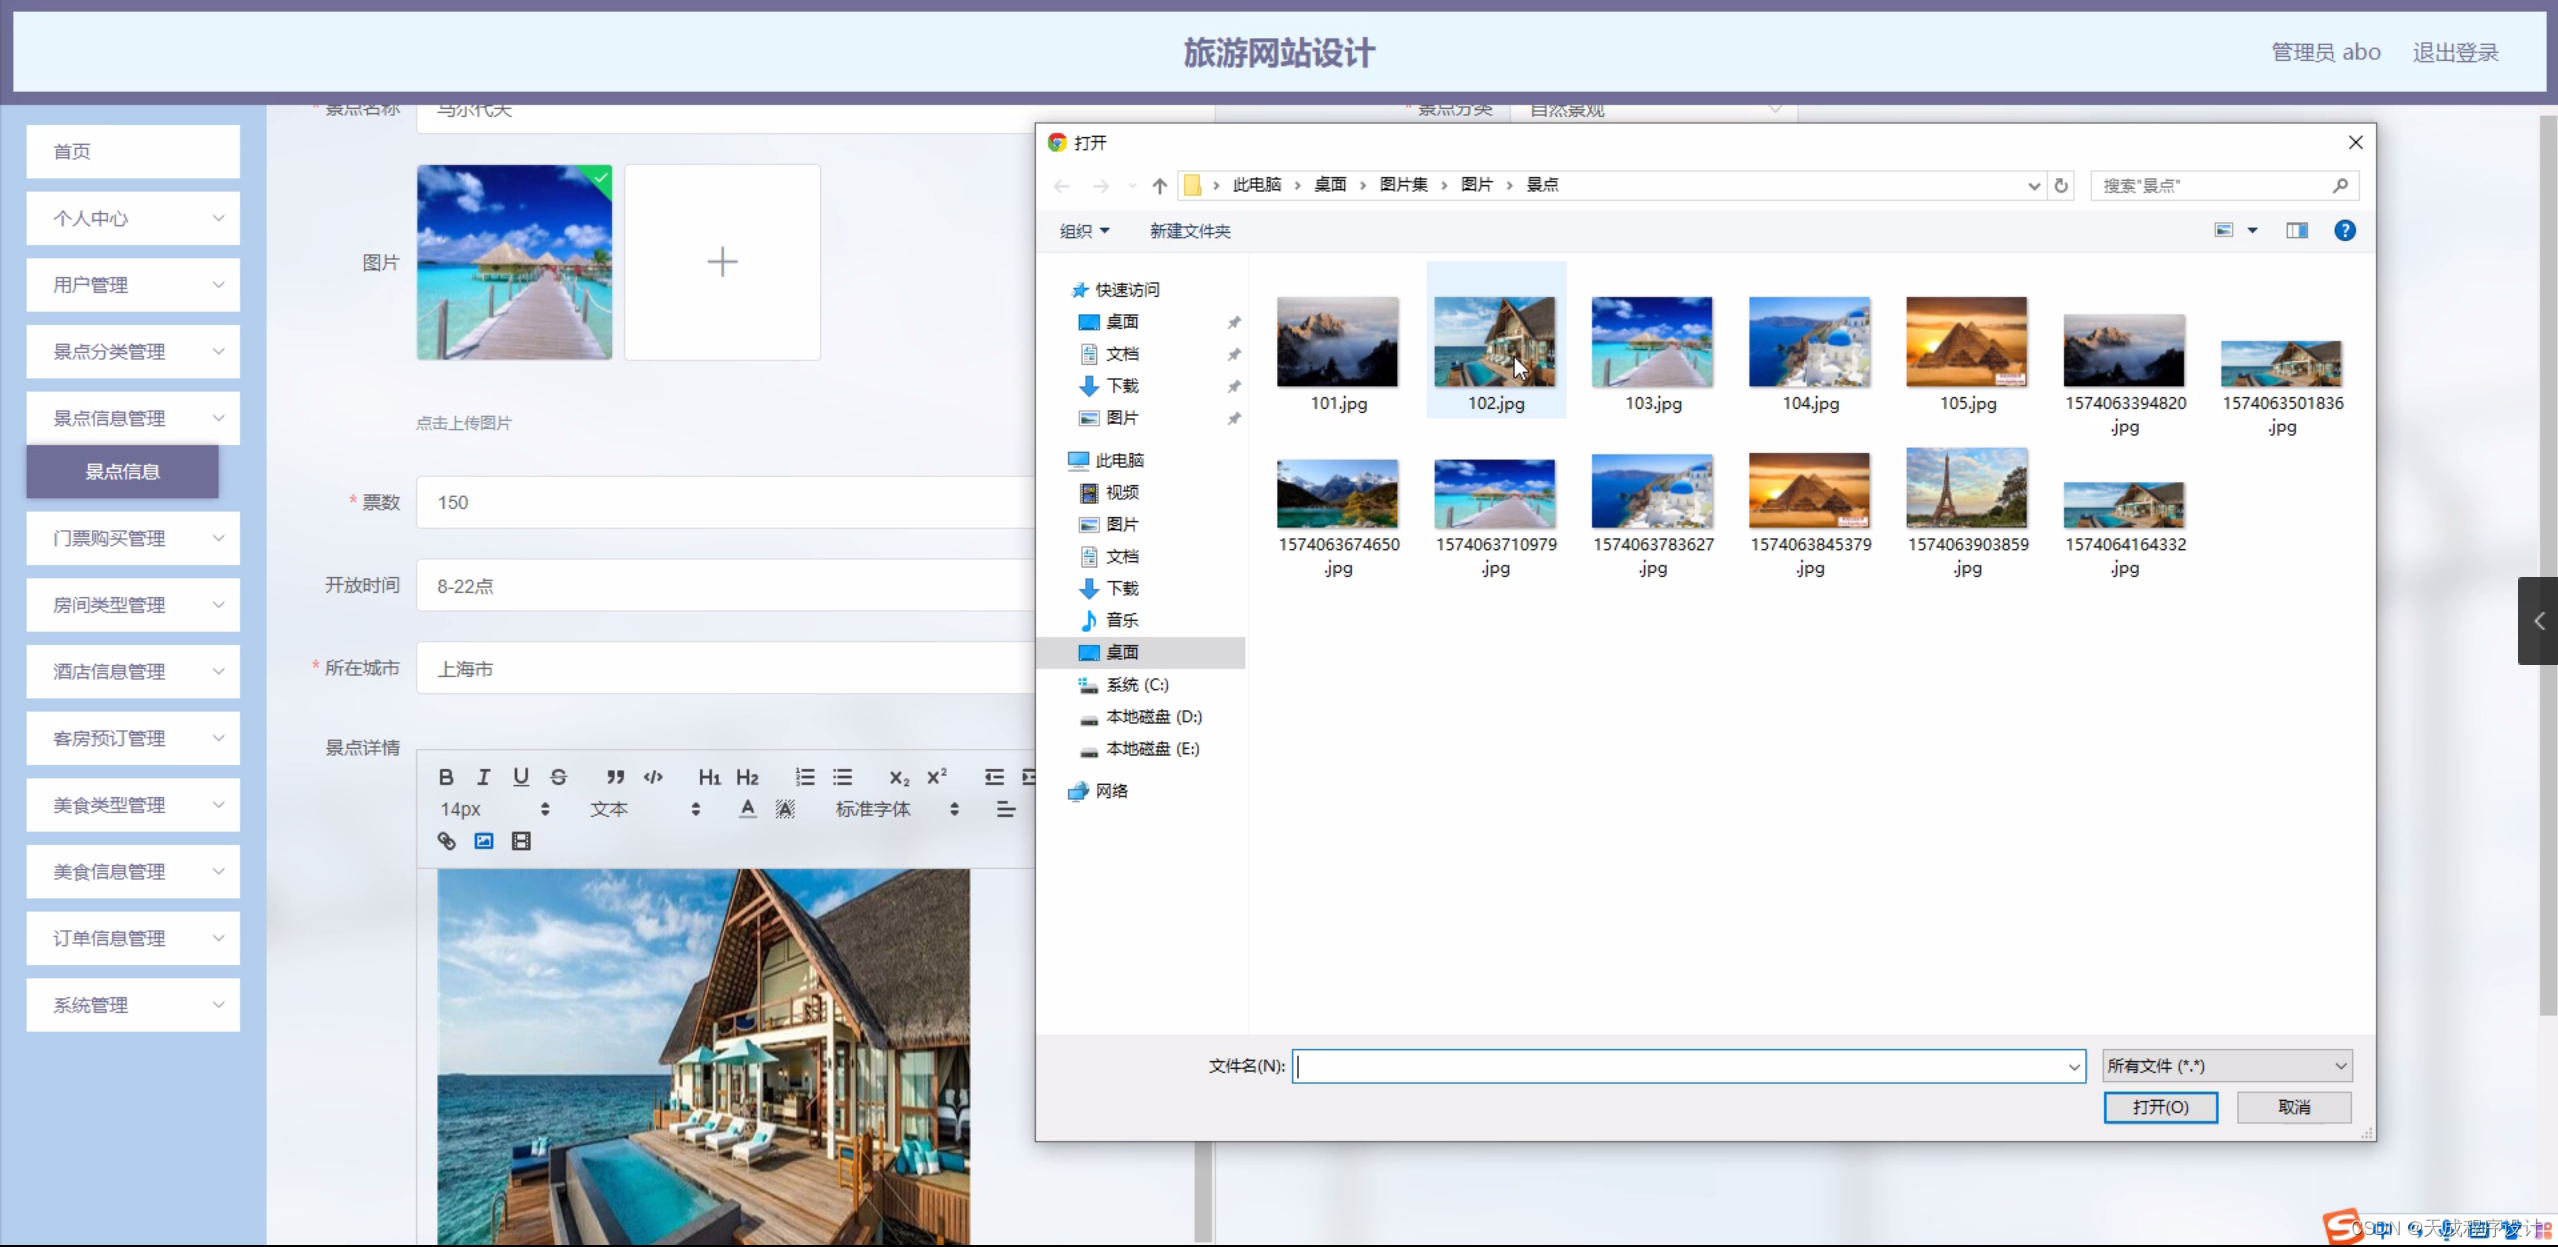Click the 打开(O) button

click(x=2160, y=1107)
